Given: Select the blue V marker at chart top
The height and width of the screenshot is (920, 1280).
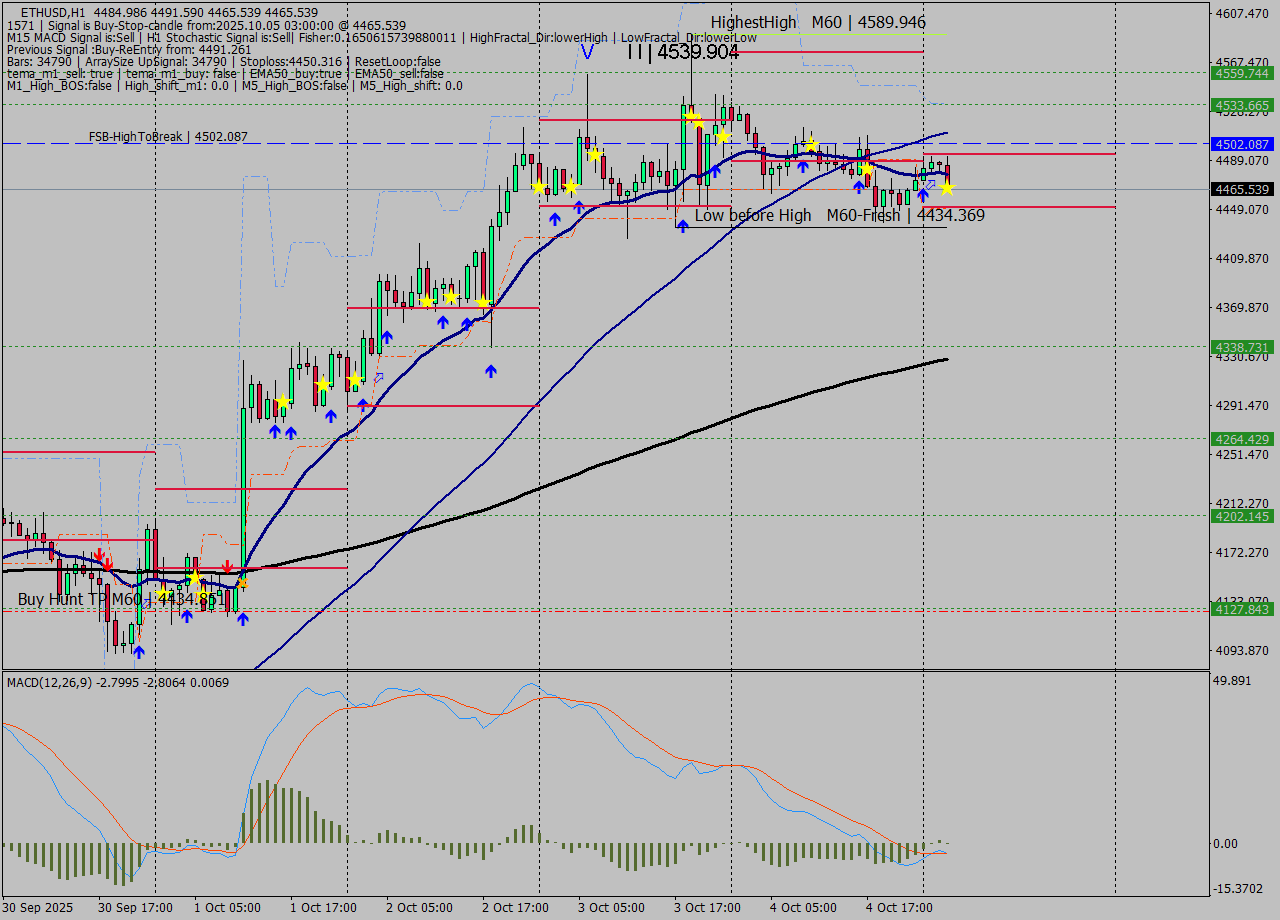Looking at the screenshot, I should pos(587,52).
